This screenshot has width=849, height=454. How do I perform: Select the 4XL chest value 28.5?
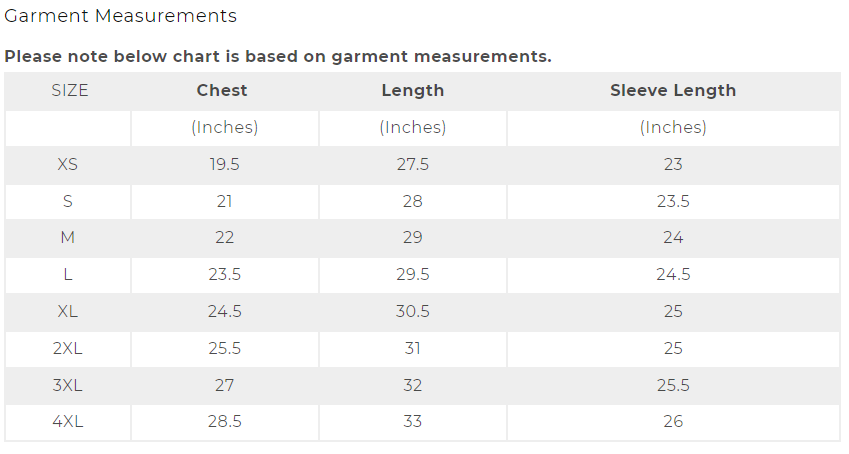(224, 421)
